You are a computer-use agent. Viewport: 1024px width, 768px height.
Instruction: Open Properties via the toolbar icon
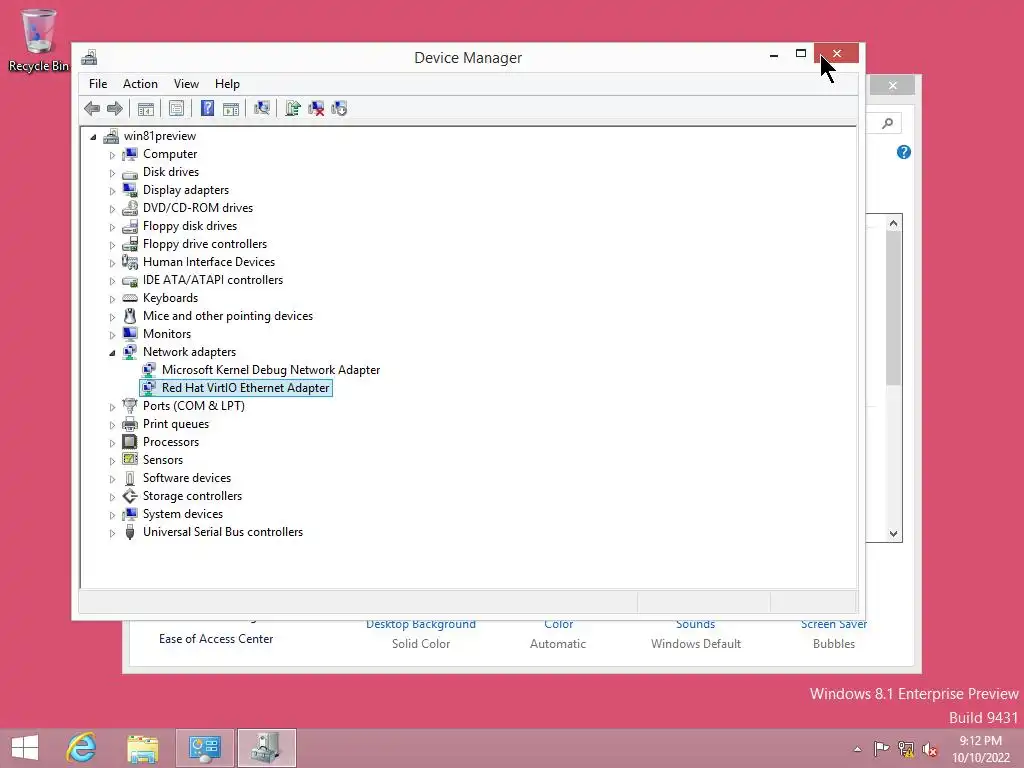tap(176, 108)
